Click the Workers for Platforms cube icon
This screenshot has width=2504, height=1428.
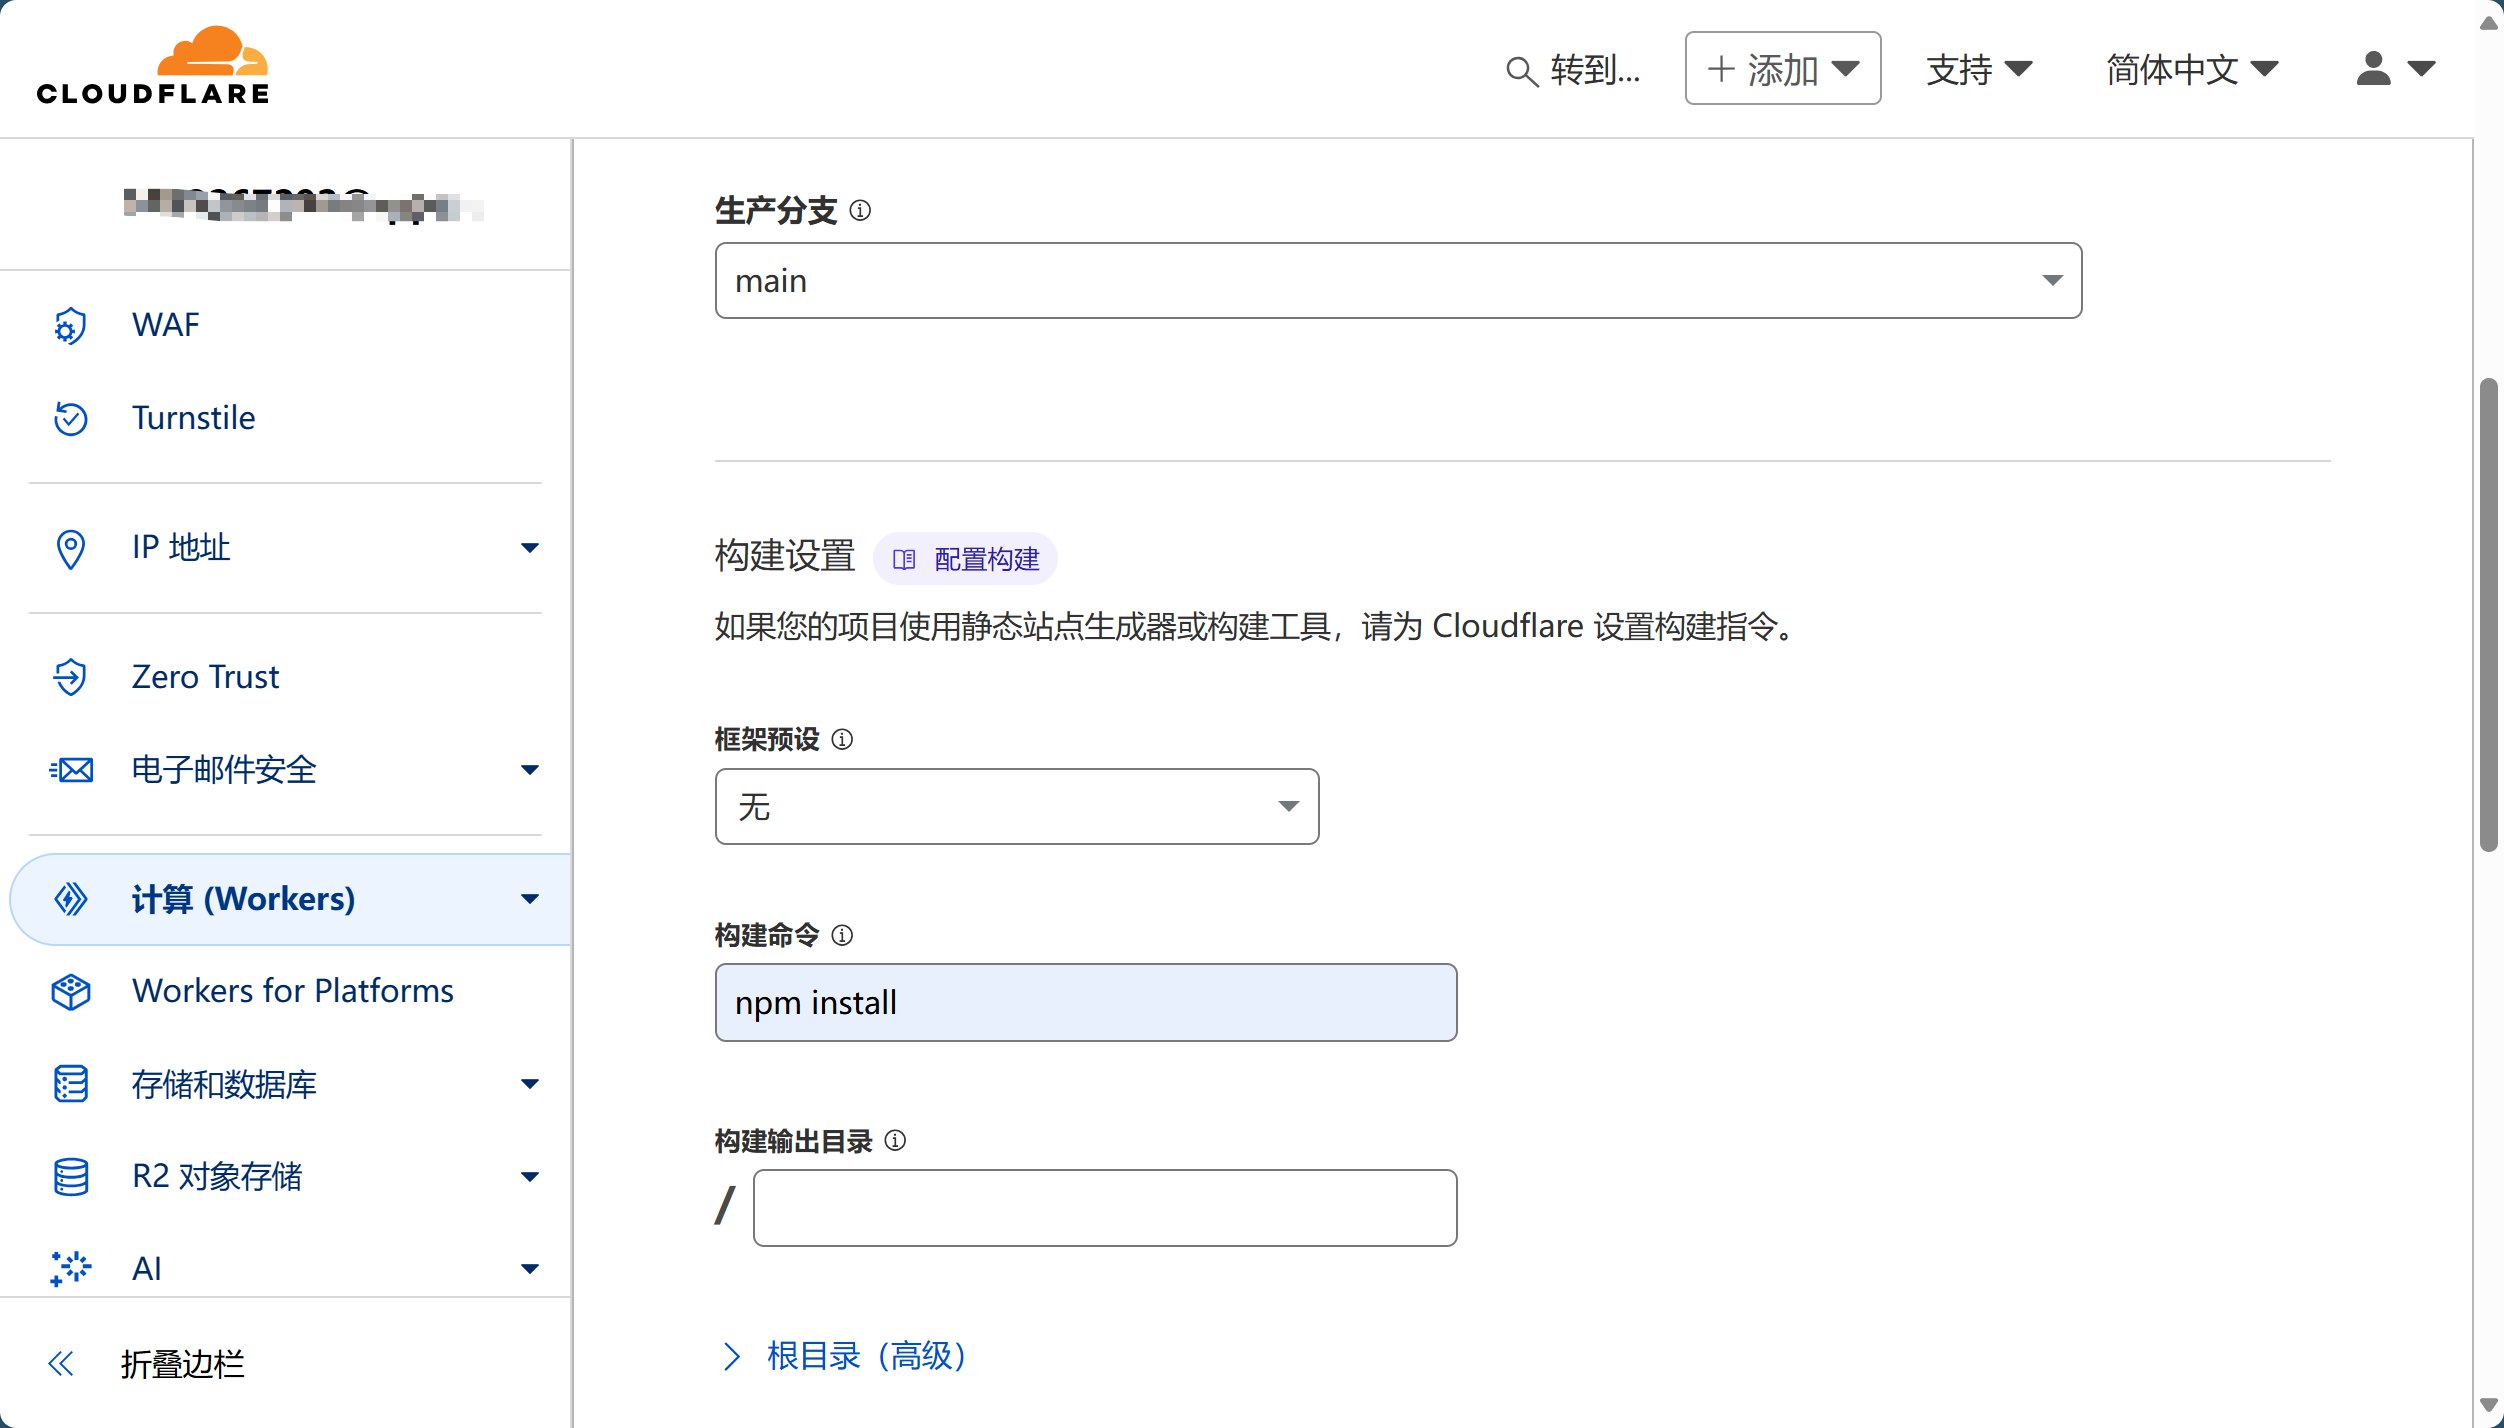[70, 991]
